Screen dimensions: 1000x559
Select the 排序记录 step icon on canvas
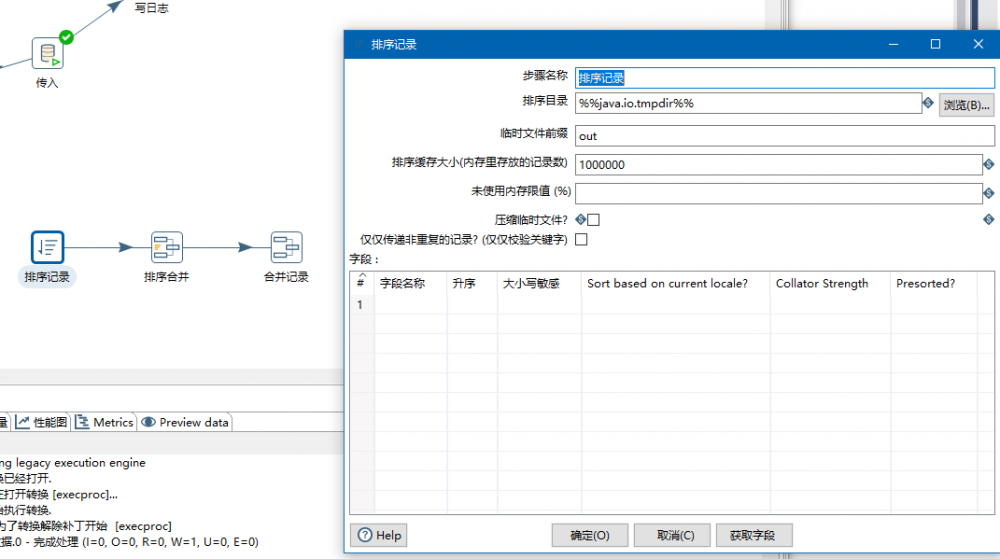tap(47, 247)
